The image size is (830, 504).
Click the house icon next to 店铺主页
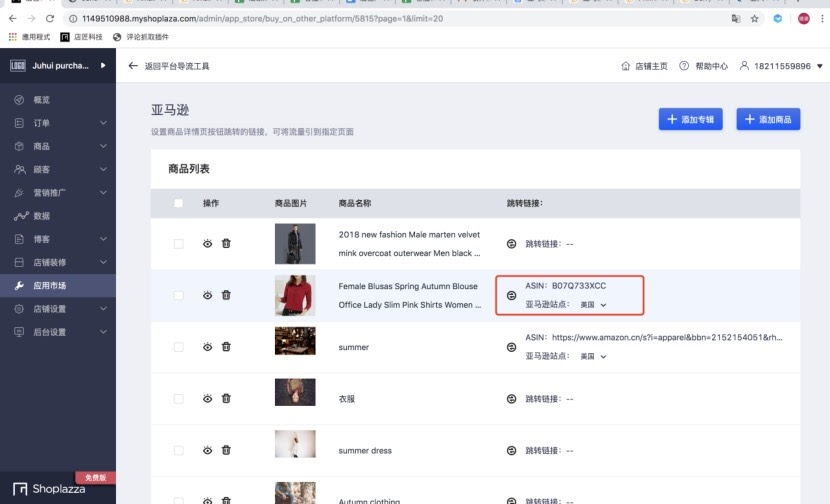point(626,66)
